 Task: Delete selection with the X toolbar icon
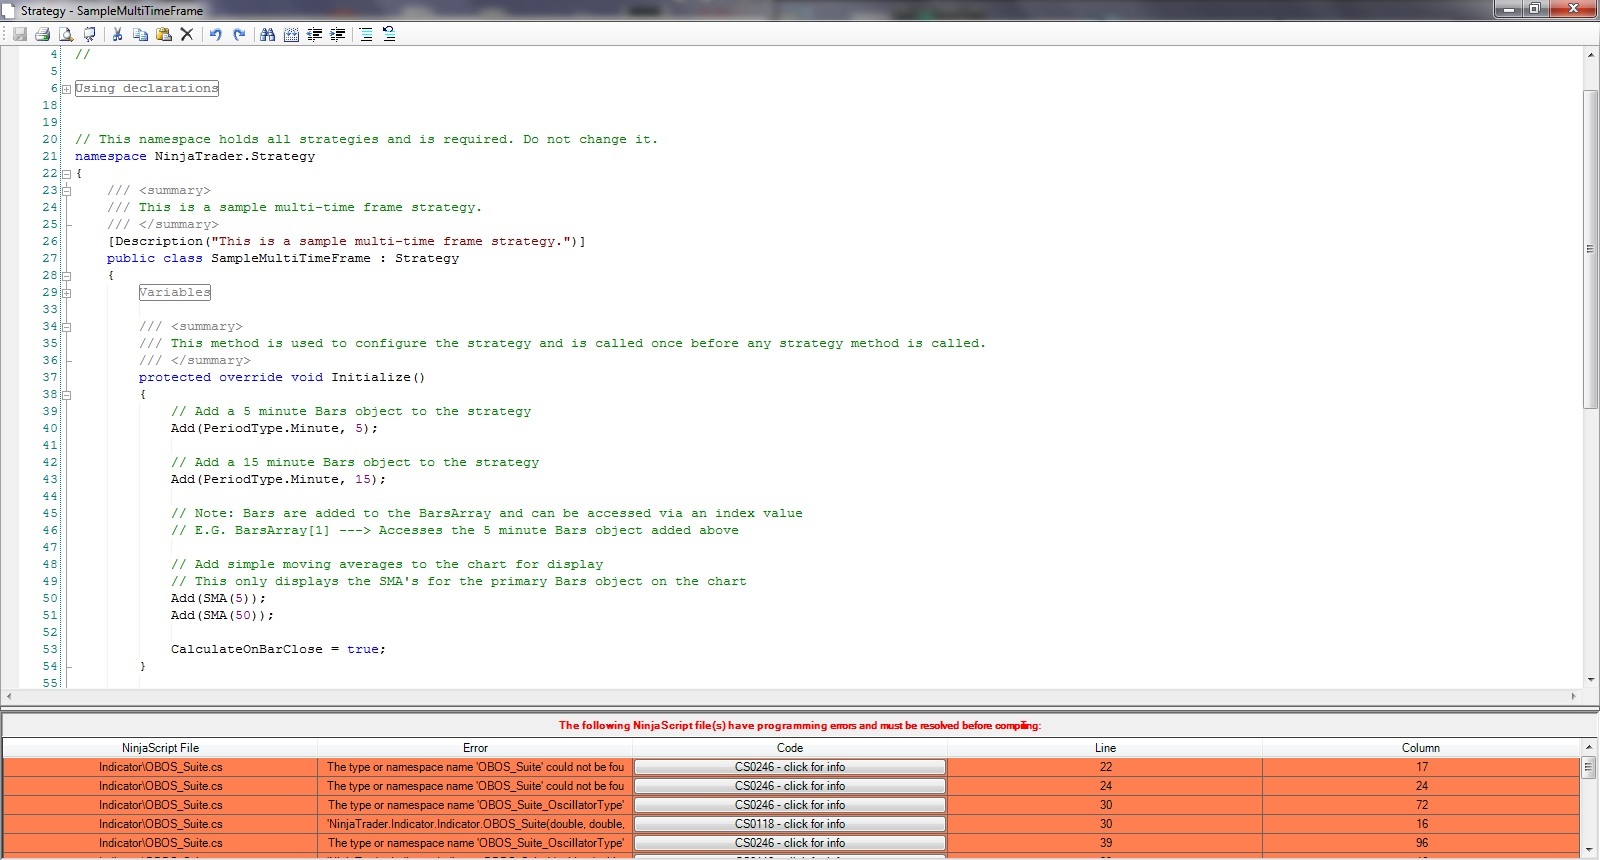pos(187,34)
